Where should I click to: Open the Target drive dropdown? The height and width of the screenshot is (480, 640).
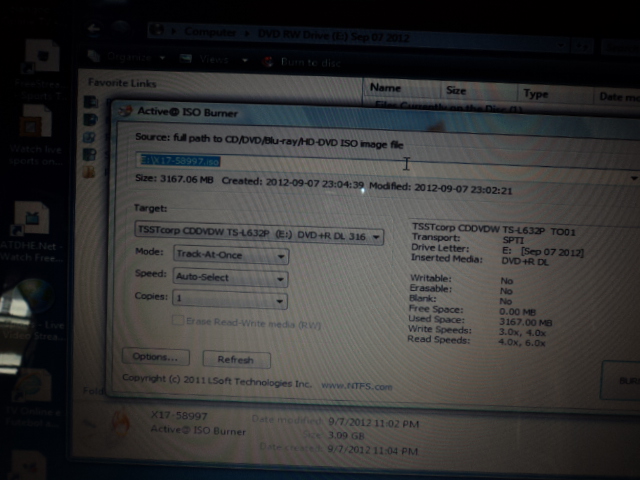click(x=259, y=234)
